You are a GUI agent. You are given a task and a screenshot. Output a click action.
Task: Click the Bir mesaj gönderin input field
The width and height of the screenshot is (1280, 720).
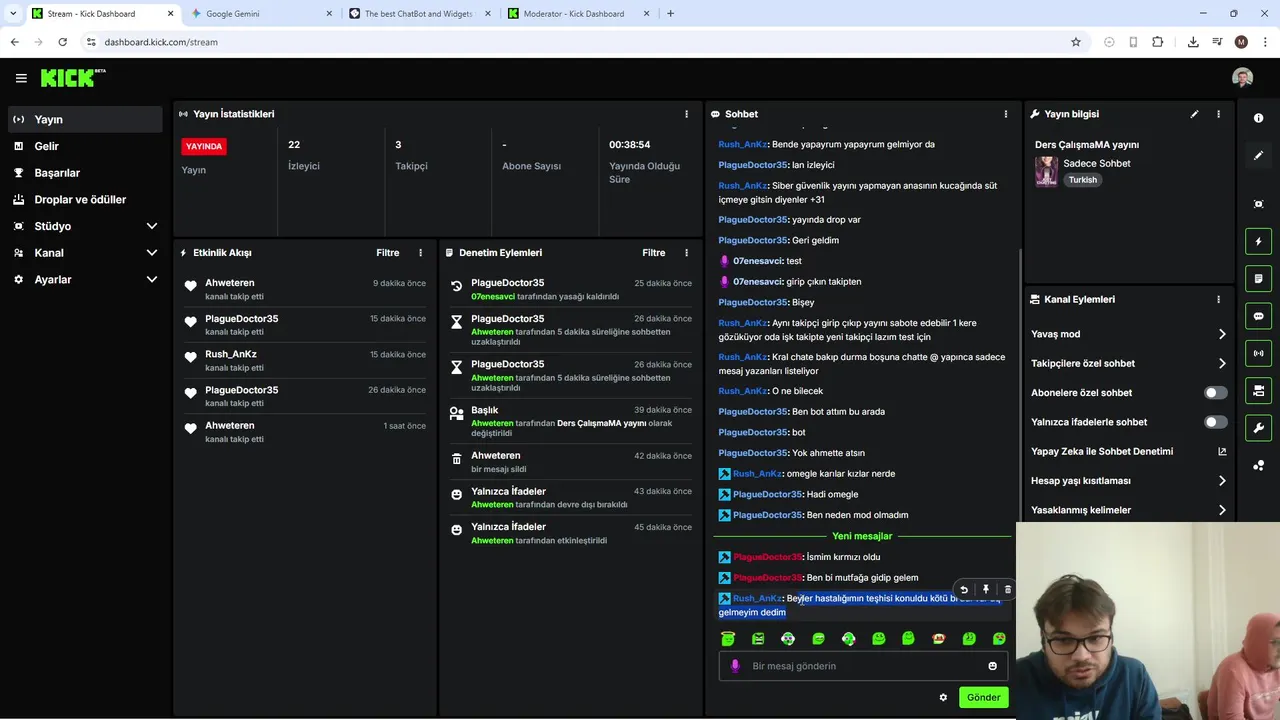pyautogui.click(x=862, y=666)
